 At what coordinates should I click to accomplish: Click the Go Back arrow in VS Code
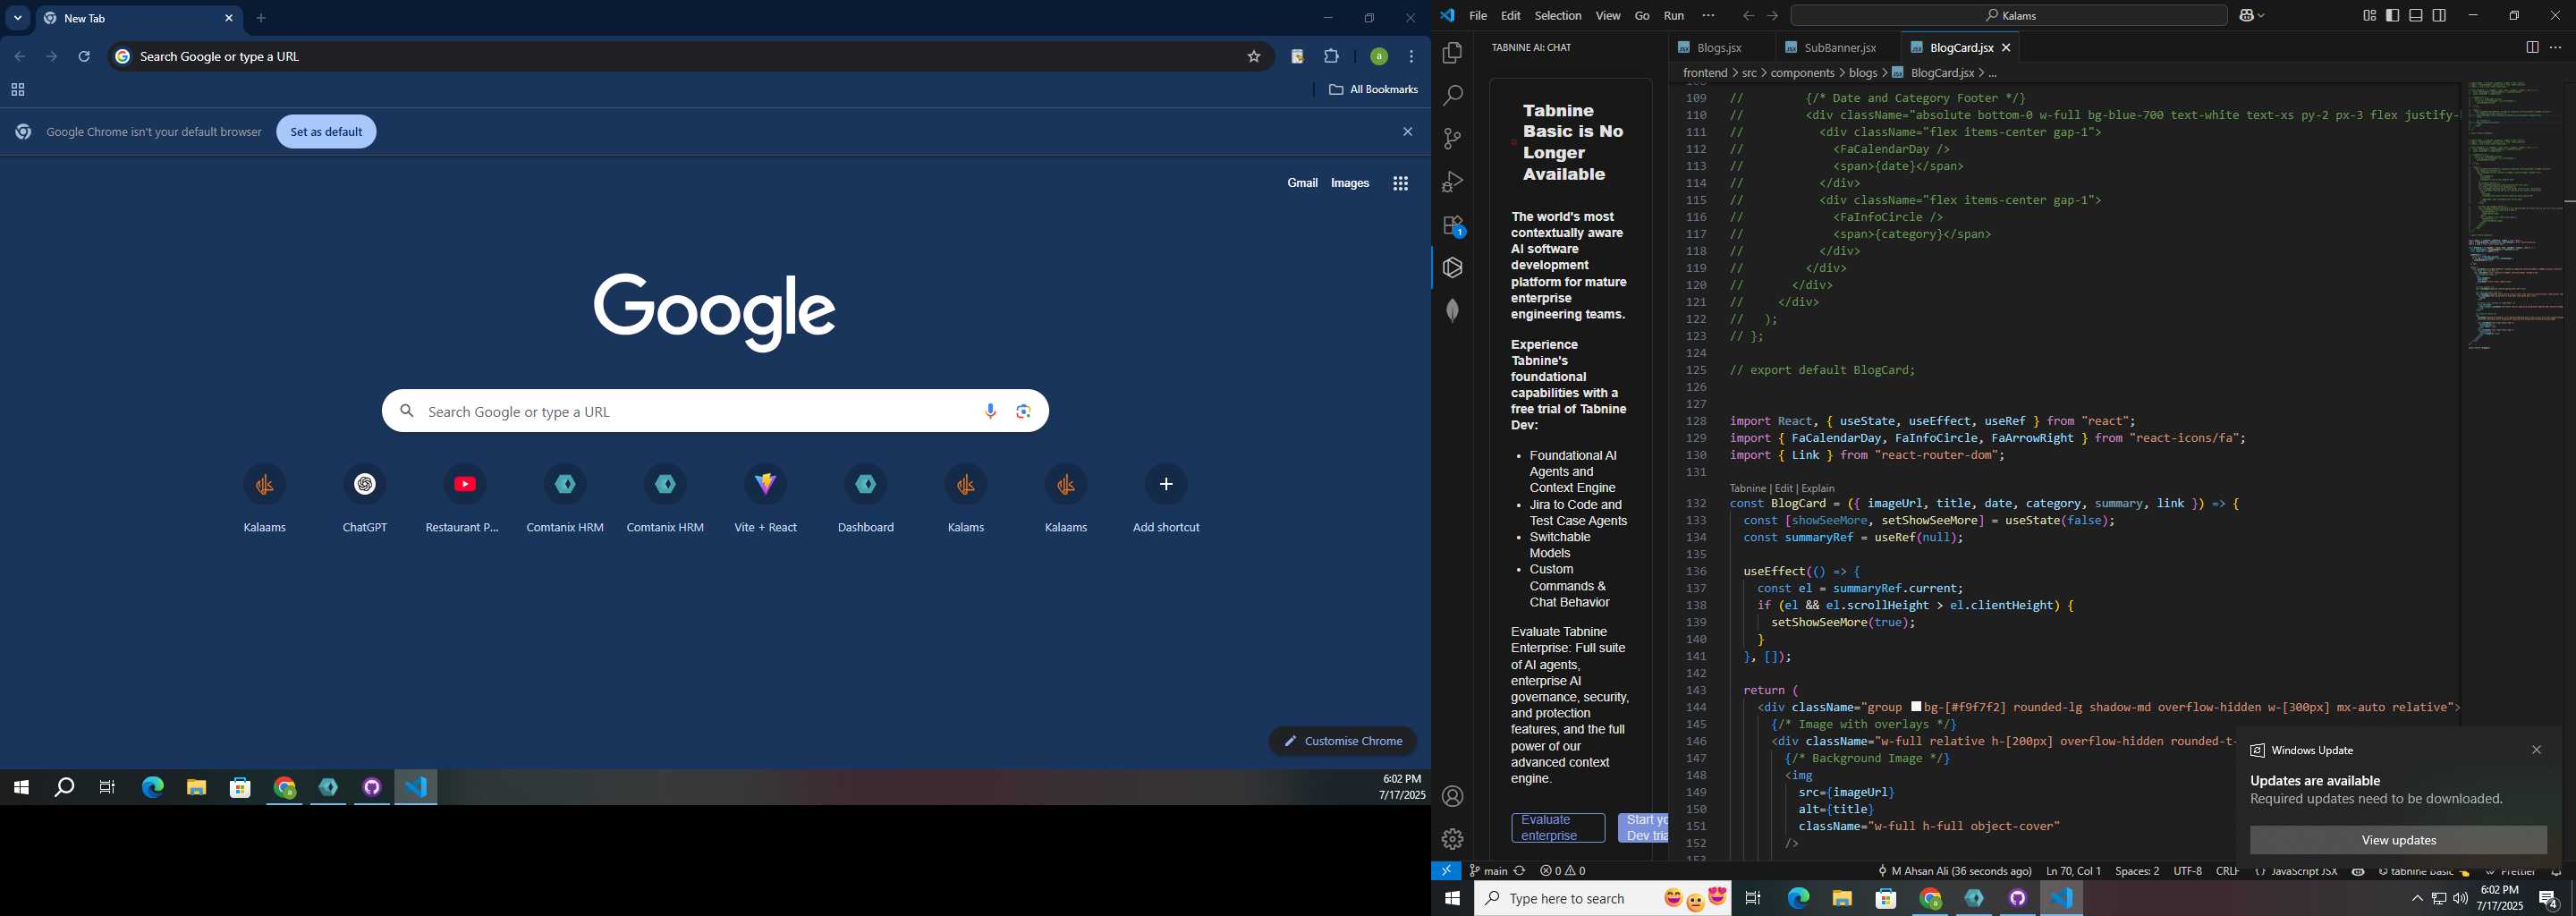[1747, 16]
